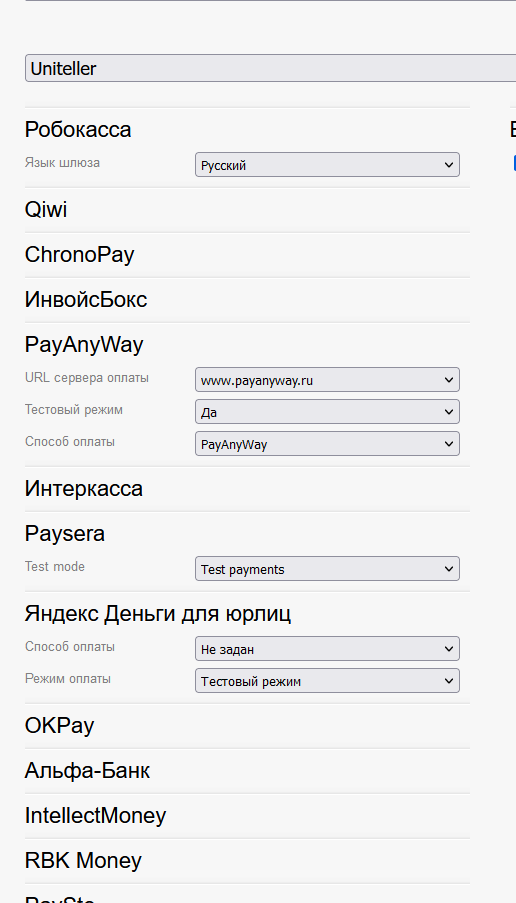The height and width of the screenshot is (903, 516).
Task: Change PayAnyWay Тестовый режим value Да
Action: (327, 412)
